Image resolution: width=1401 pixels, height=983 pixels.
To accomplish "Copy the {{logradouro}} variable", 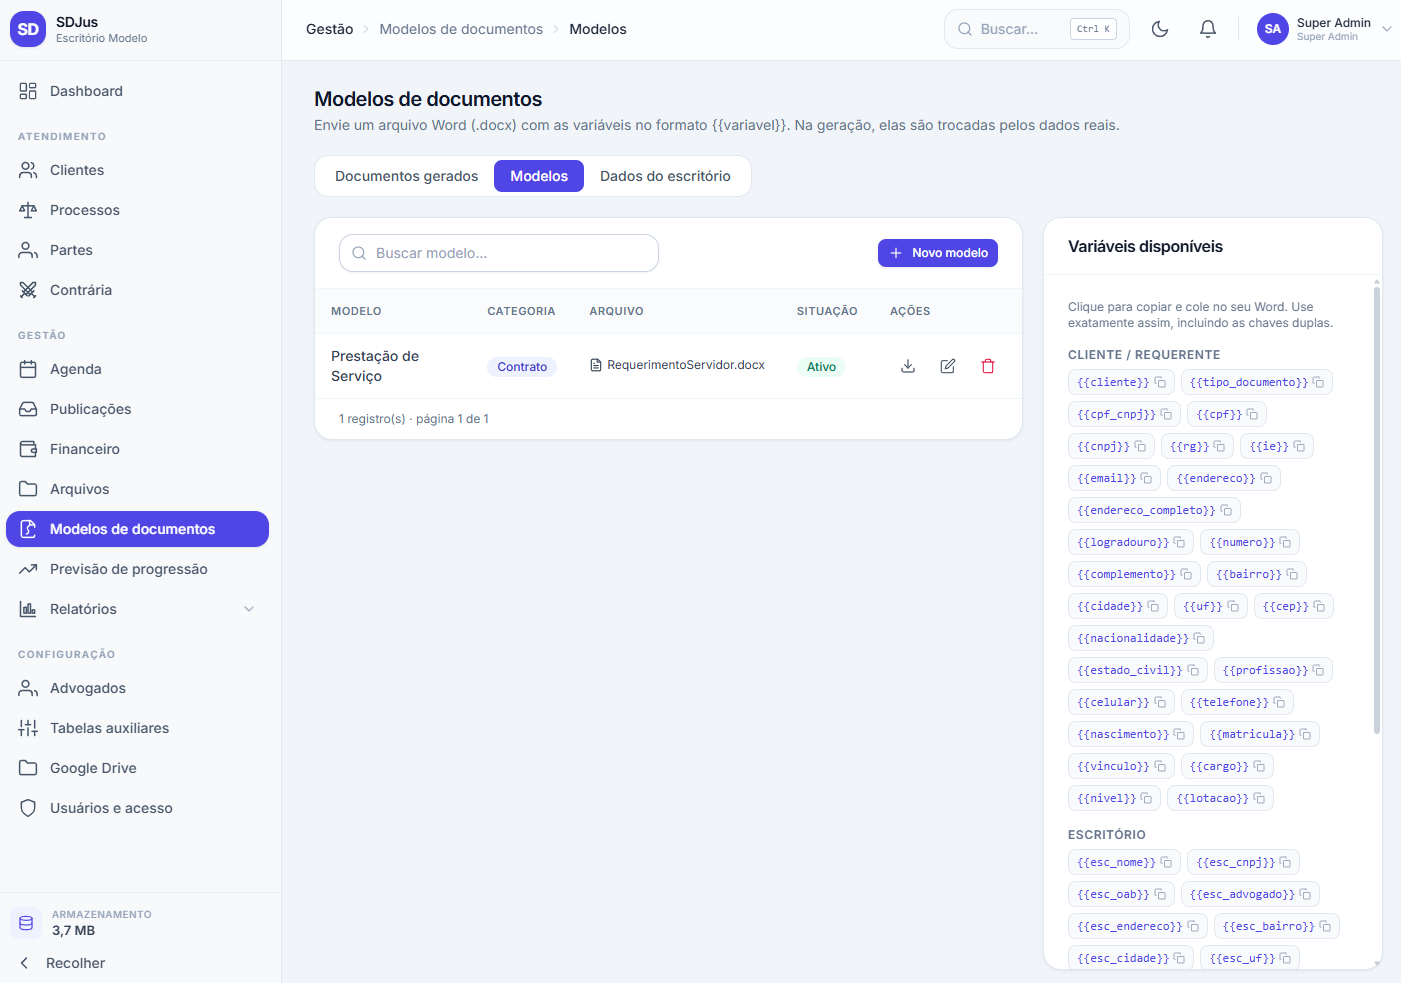I will tap(1131, 542).
